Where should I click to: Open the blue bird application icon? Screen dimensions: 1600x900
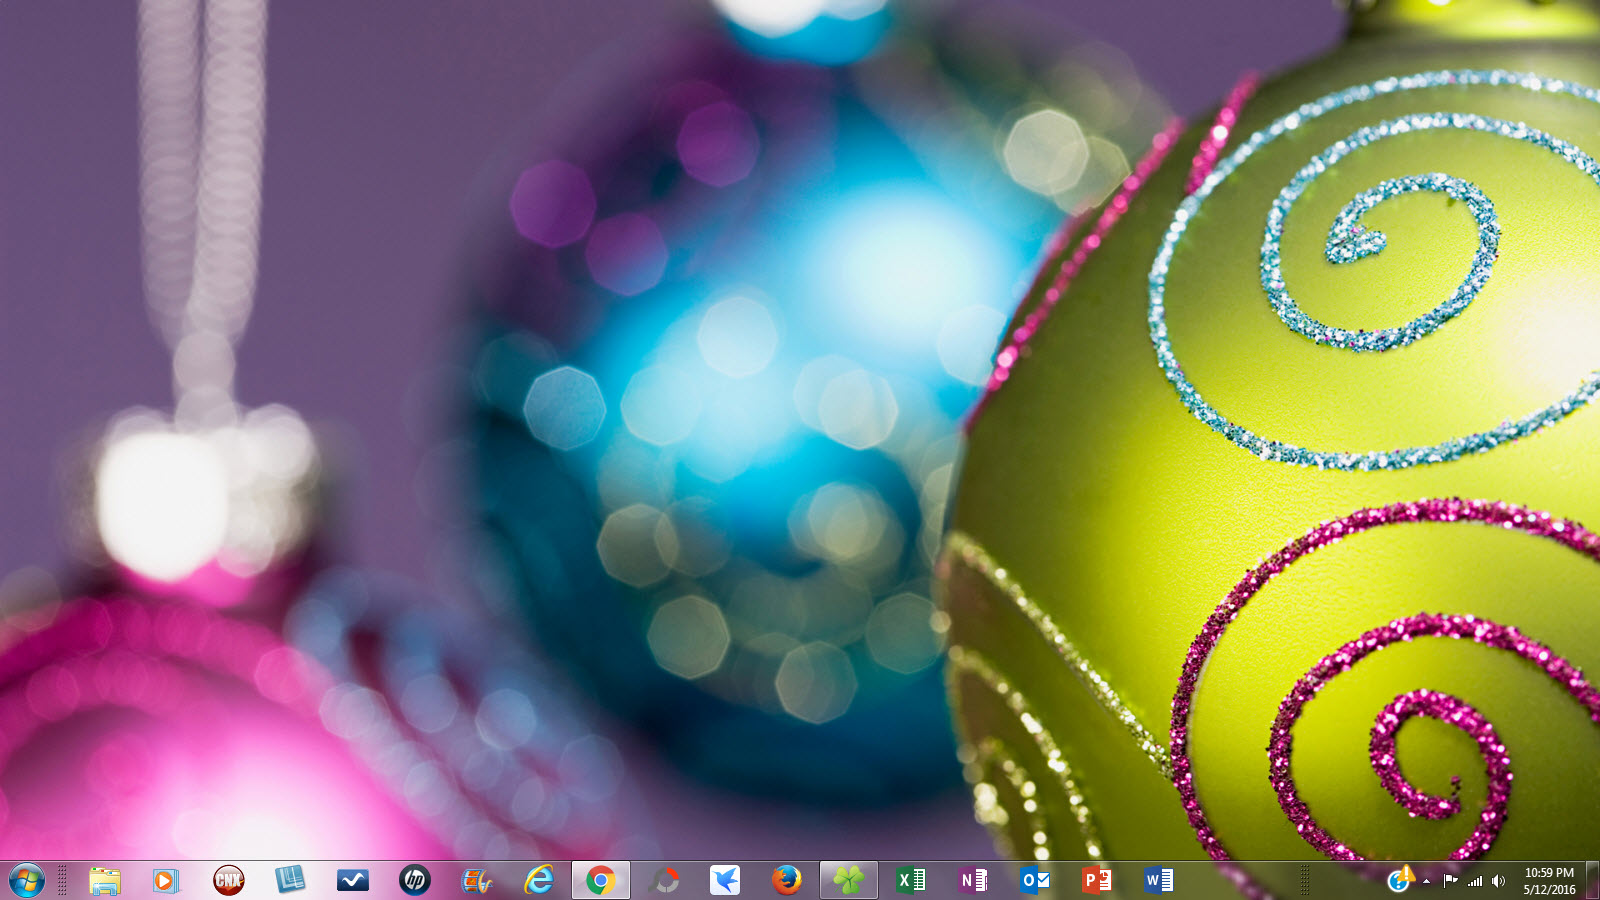click(725, 881)
